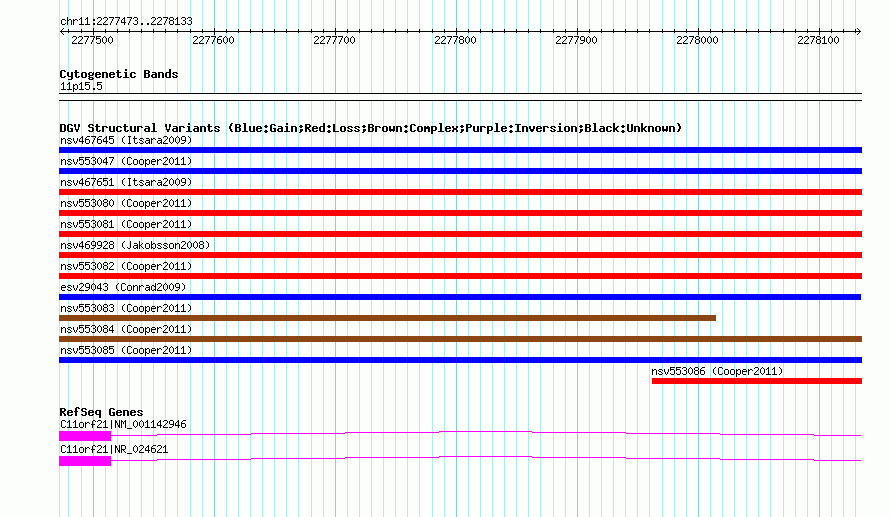
Task: Click the C11orf21|NM_001142946 gene label
Action: tap(123, 424)
